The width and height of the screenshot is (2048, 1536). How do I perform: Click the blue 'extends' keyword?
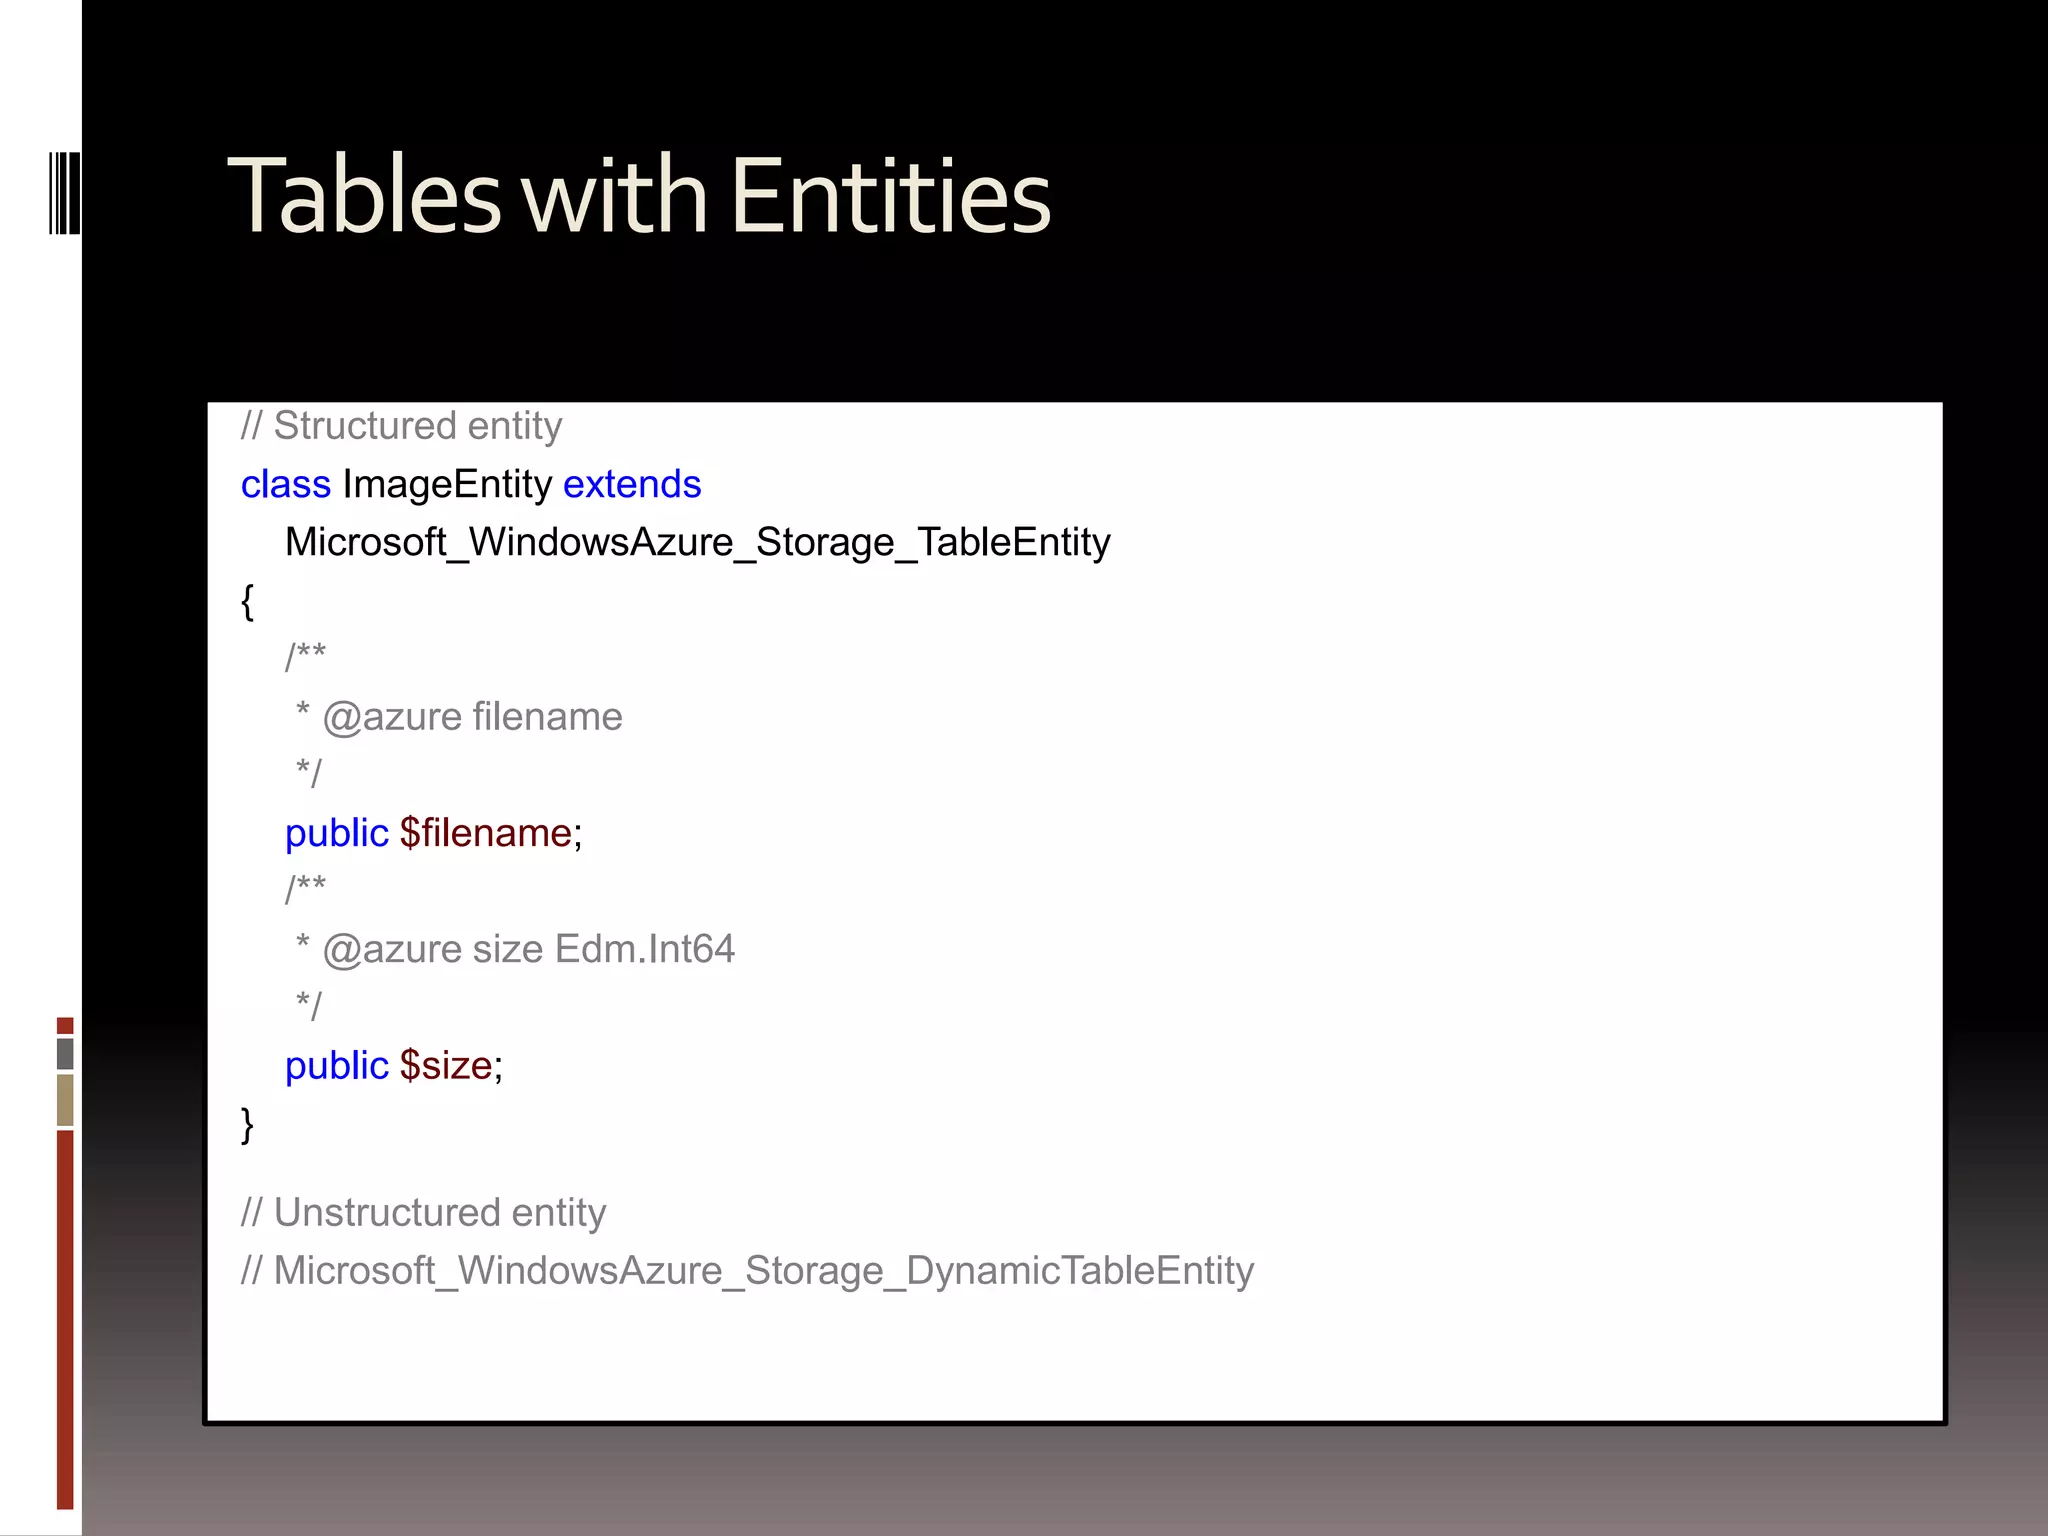(x=632, y=484)
